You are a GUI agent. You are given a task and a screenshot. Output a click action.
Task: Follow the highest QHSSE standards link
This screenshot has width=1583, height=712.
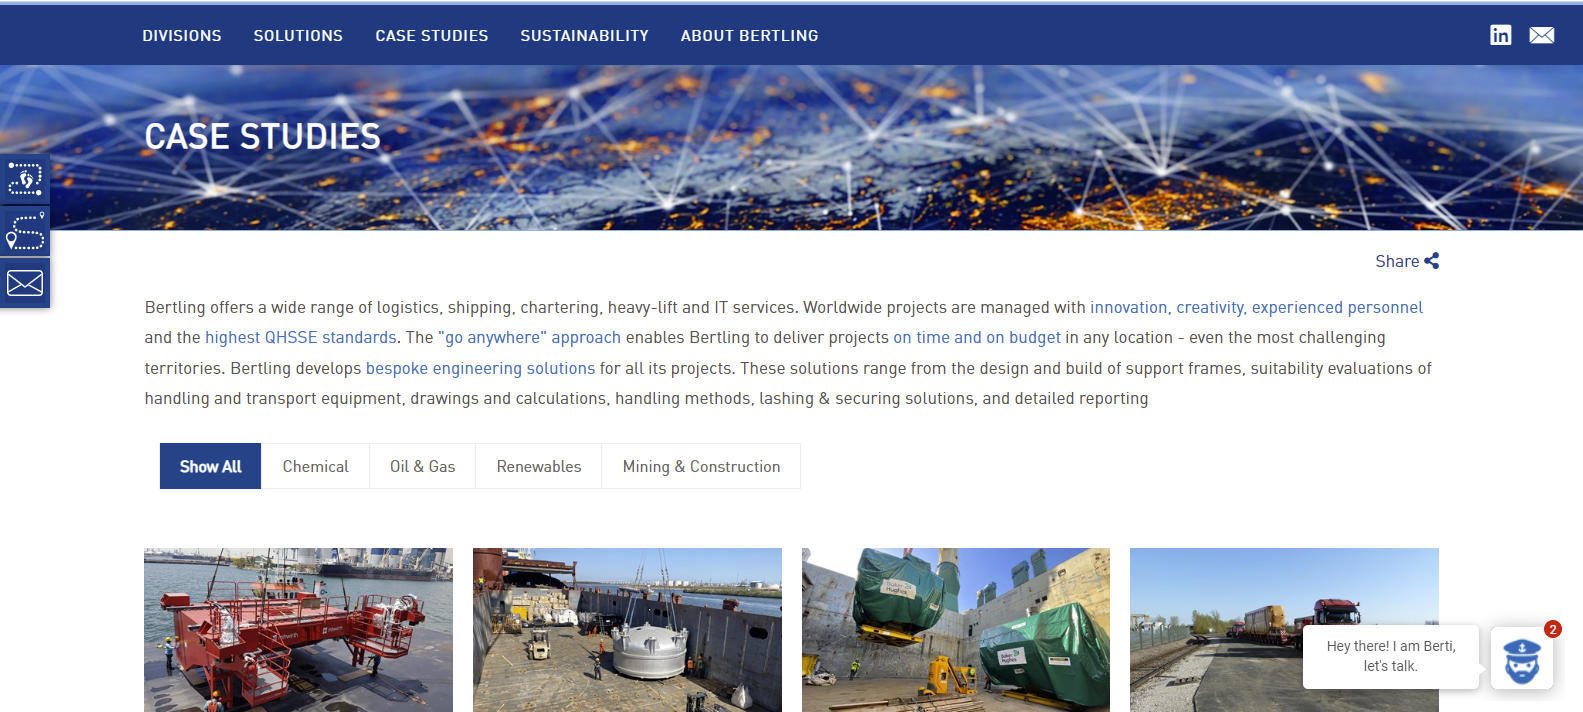pos(301,338)
